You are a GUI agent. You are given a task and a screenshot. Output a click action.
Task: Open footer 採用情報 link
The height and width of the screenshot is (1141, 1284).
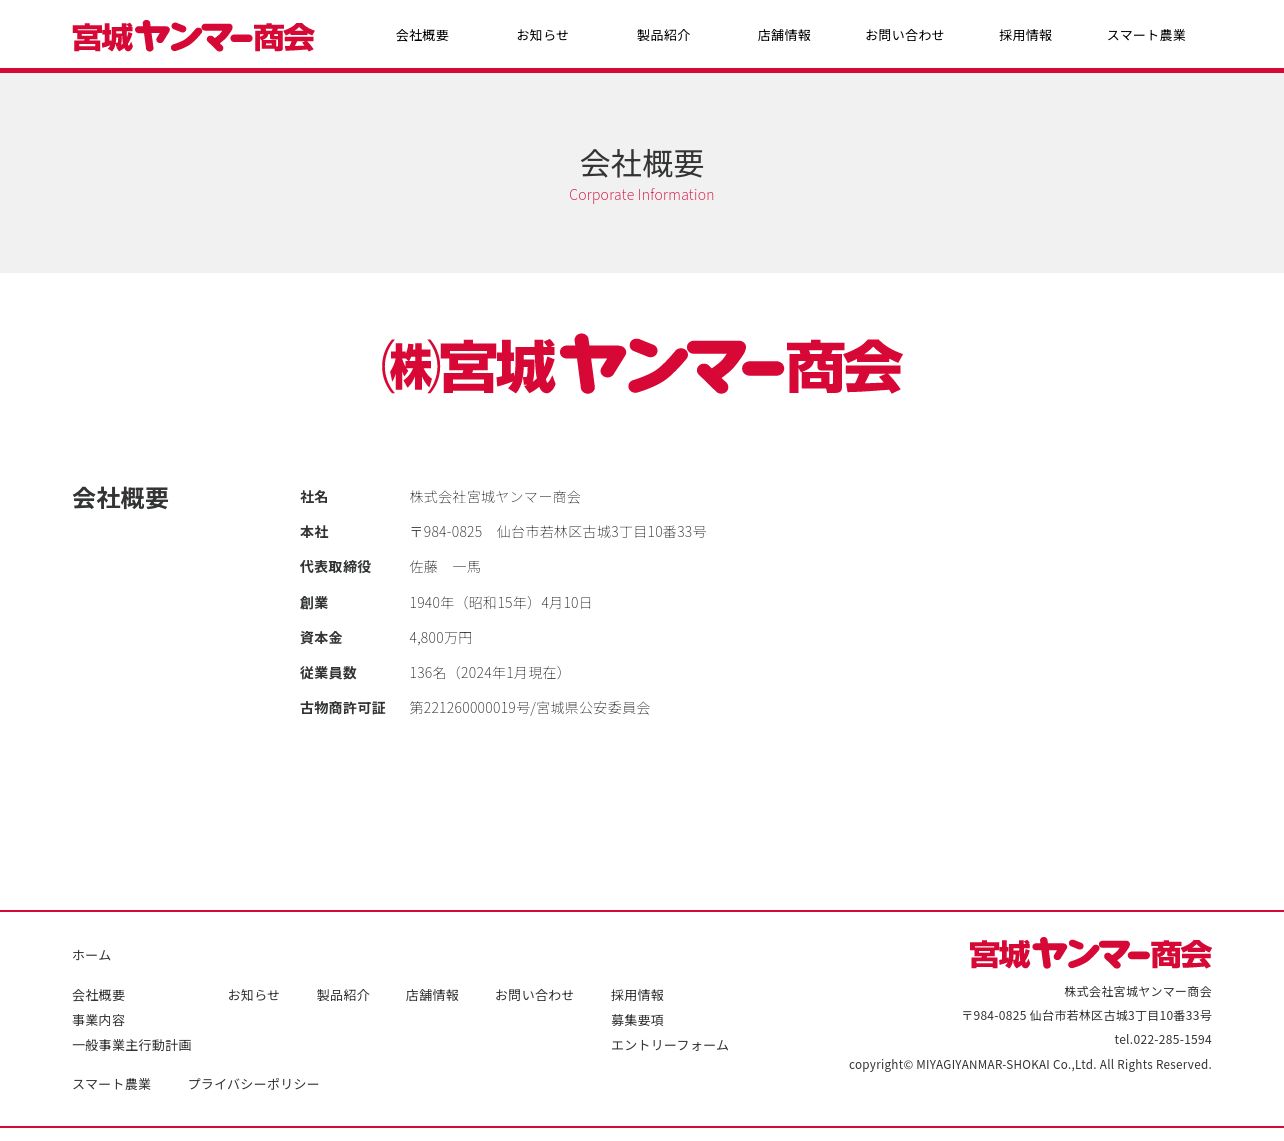(637, 995)
